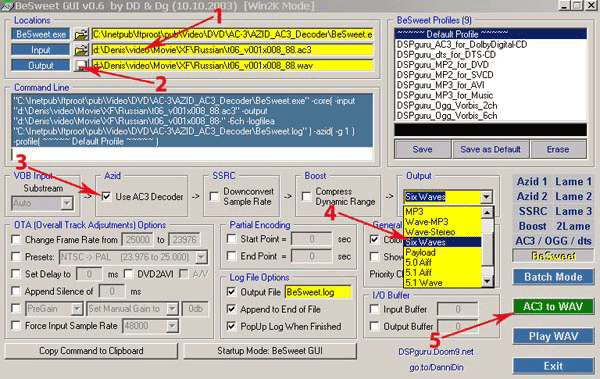Viewport: 600px width, 379px height.
Task: Enable Compress Dynamic Range checkbox
Action: pyautogui.click(x=306, y=197)
